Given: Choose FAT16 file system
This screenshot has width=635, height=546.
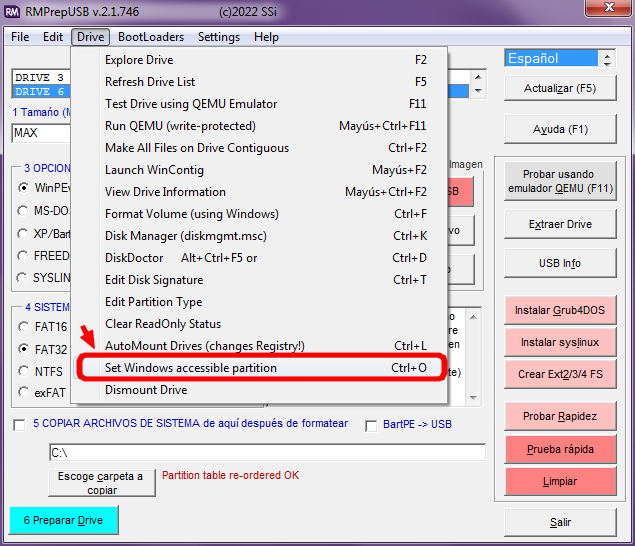Looking at the screenshot, I should [x=24, y=327].
